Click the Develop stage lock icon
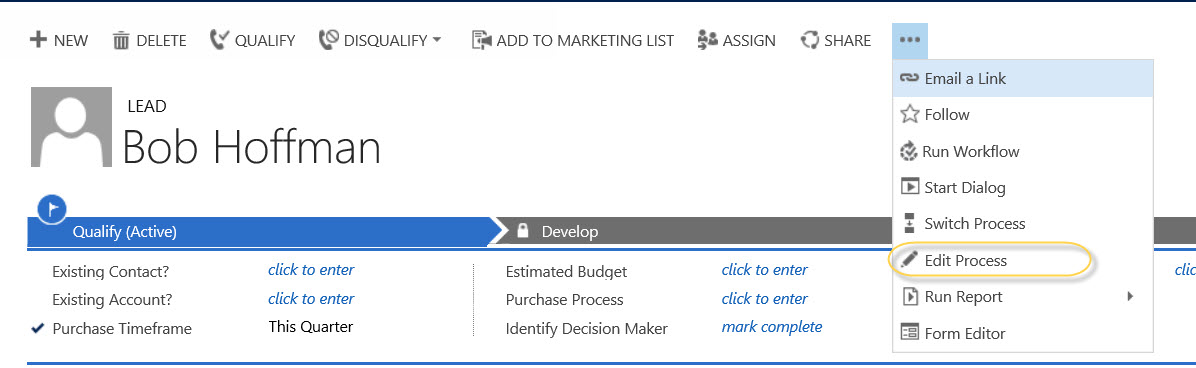The height and width of the screenshot is (368, 1196). pyautogui.click(x=522, y=231)
